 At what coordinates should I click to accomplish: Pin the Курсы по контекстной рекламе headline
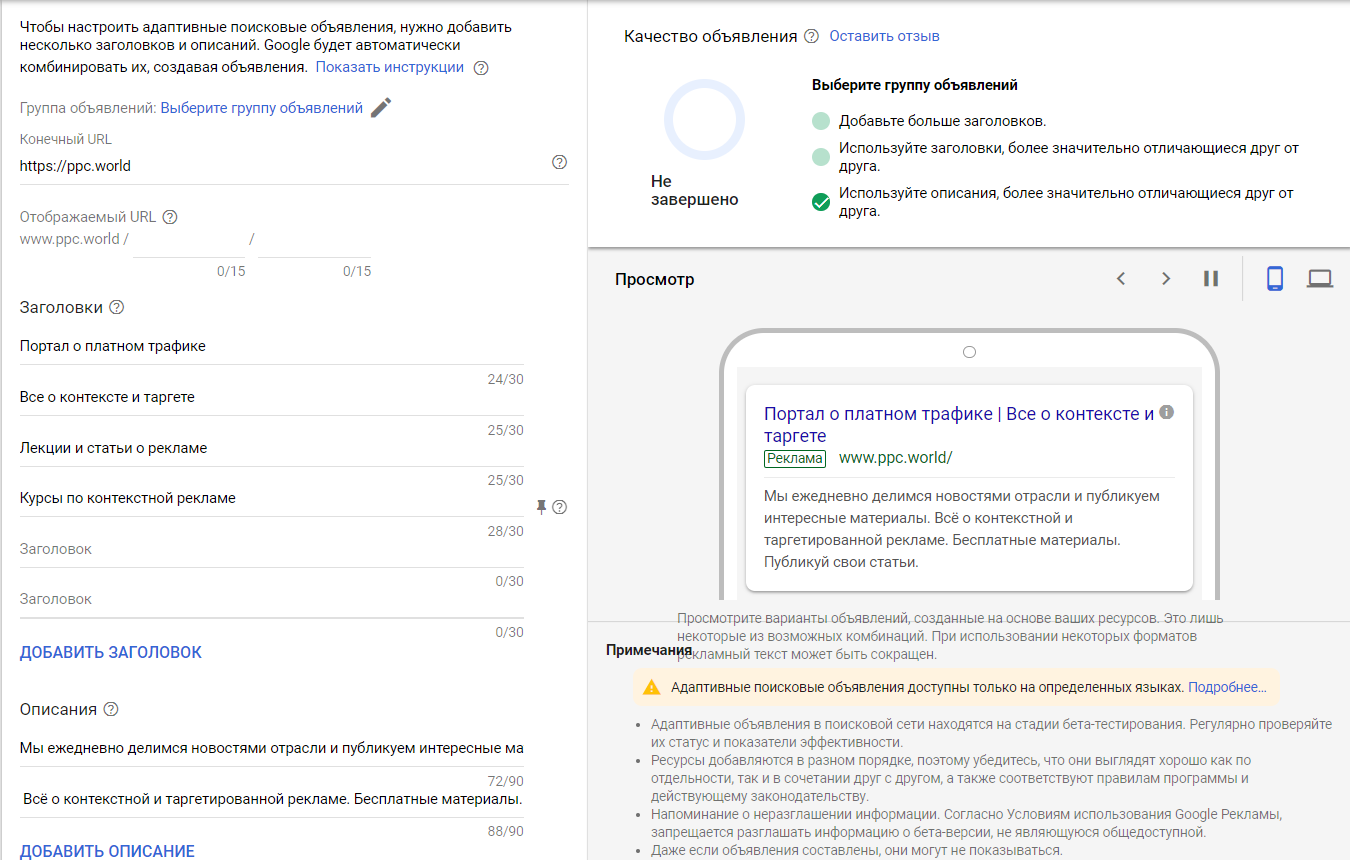(541, 507)
